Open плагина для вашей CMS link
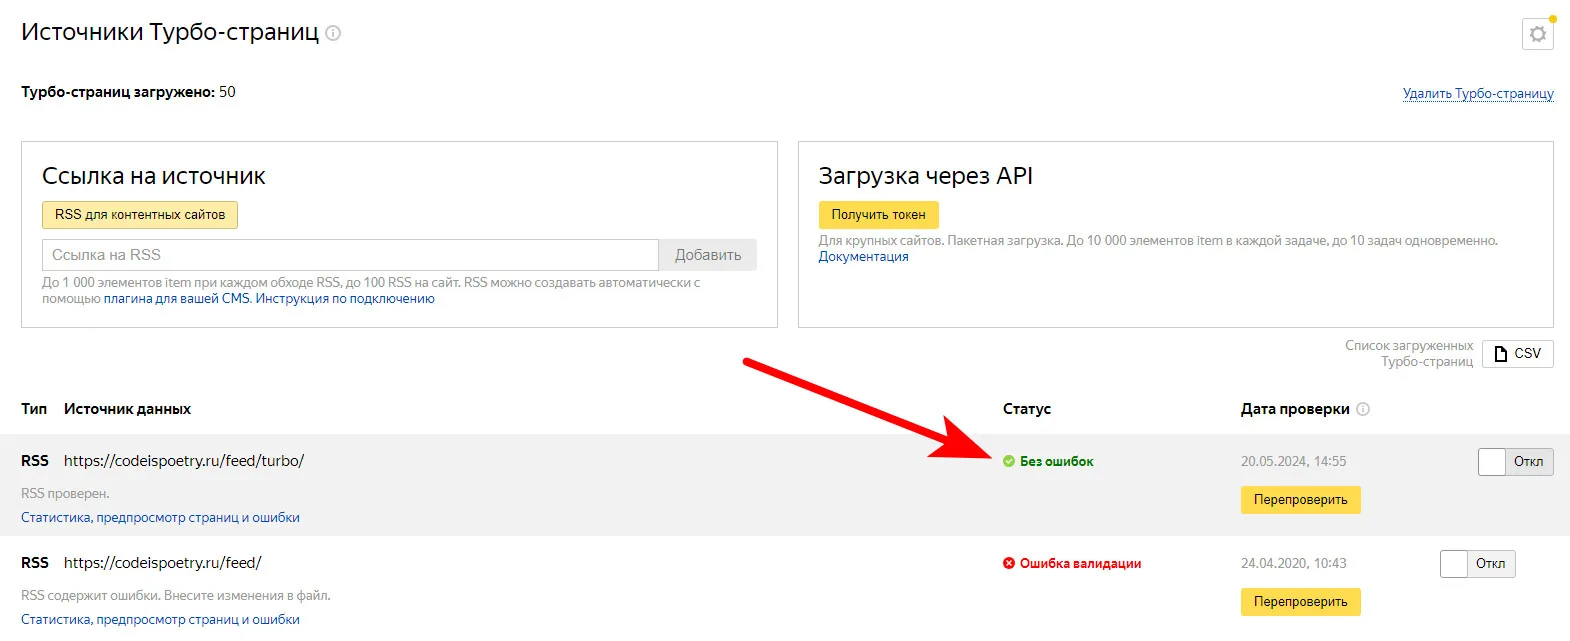Screen dimensions: 1570x641 pyautogui.click(x=176, y=299)
